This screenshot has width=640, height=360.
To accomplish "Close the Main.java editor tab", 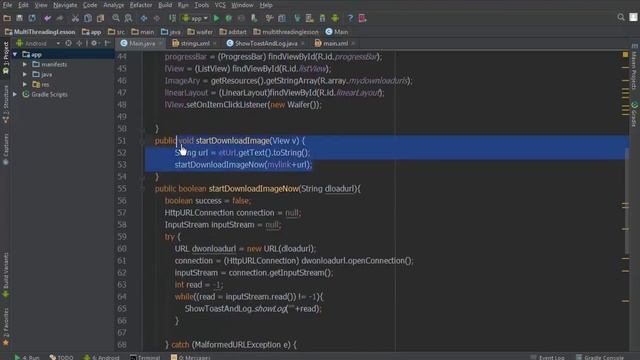I will tap(161, 43).
